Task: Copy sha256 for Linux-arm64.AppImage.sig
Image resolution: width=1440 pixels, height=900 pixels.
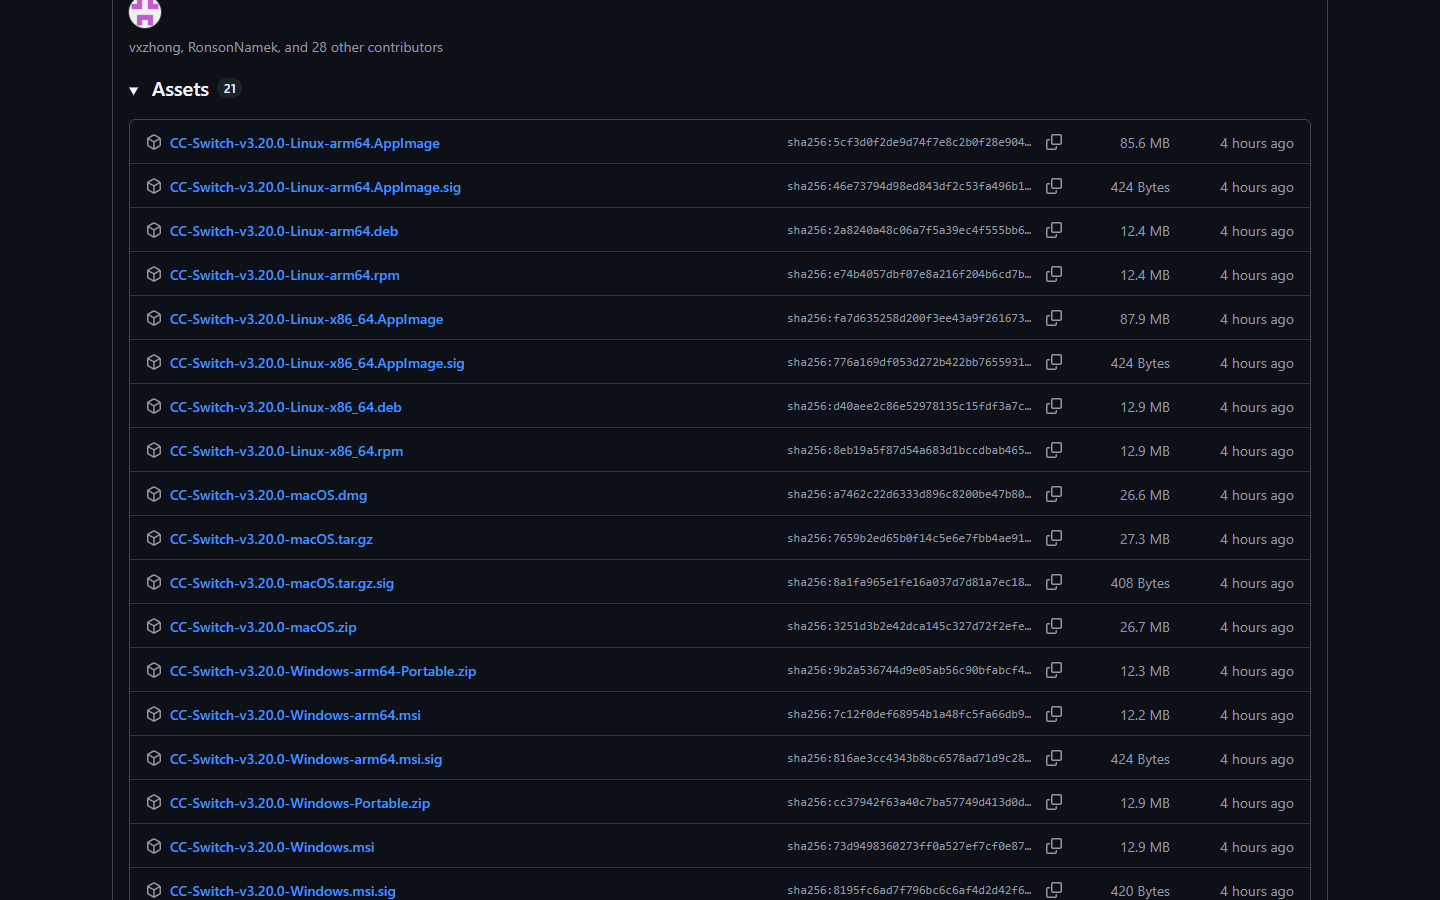Action: (x=1054, y=186)
